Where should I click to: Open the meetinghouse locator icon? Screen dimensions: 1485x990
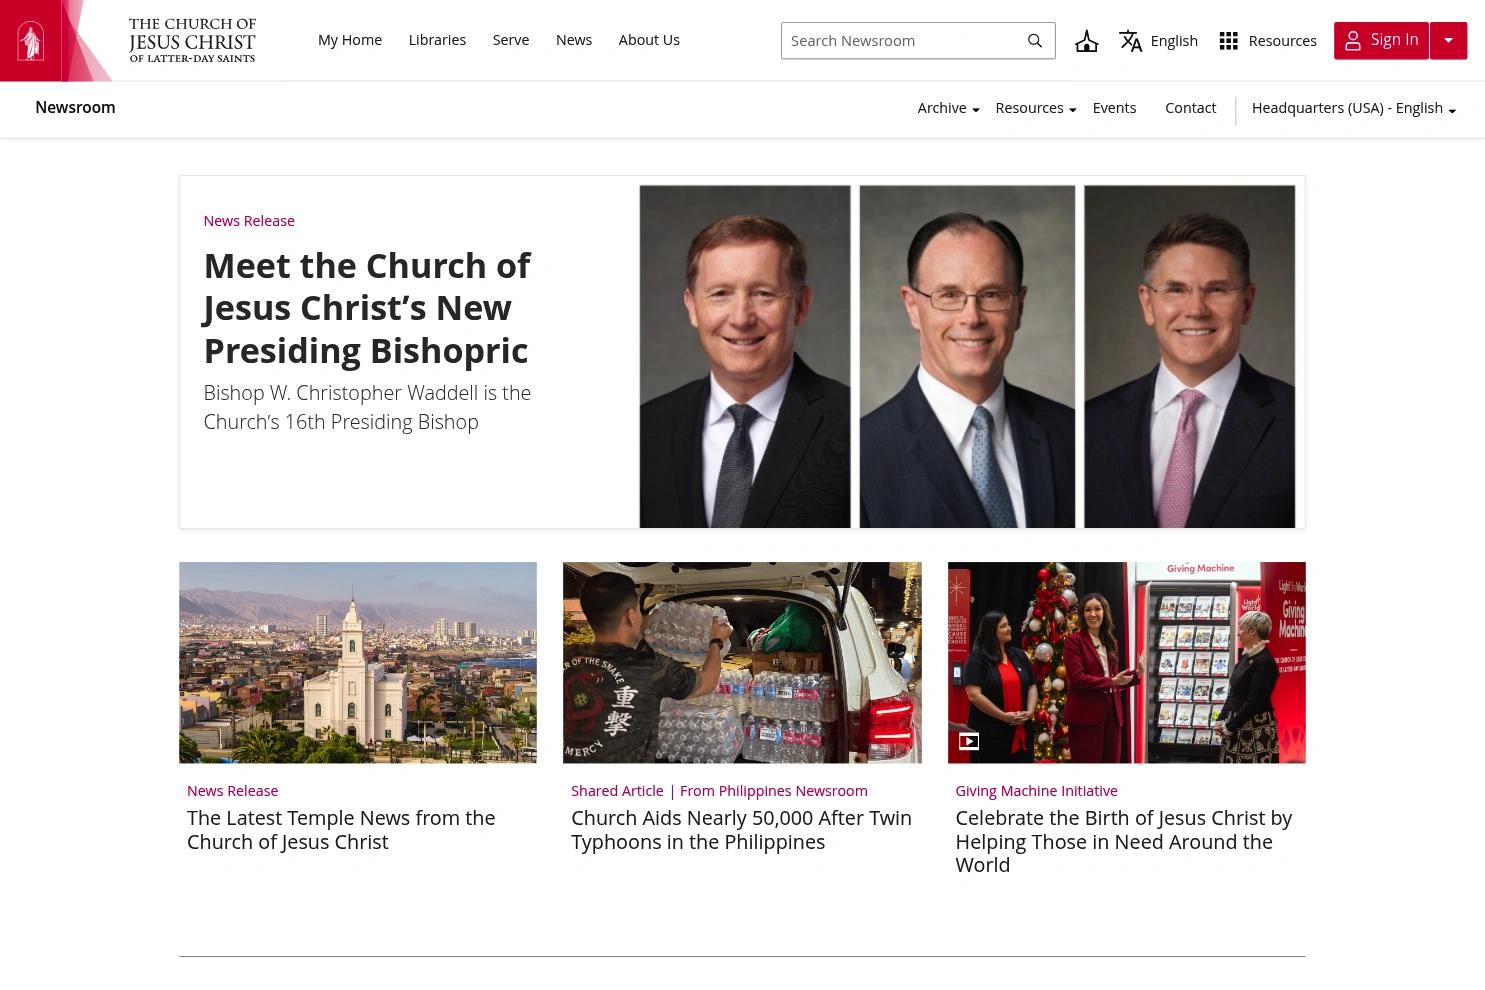pyautogui.click(x=1086, y=41)
